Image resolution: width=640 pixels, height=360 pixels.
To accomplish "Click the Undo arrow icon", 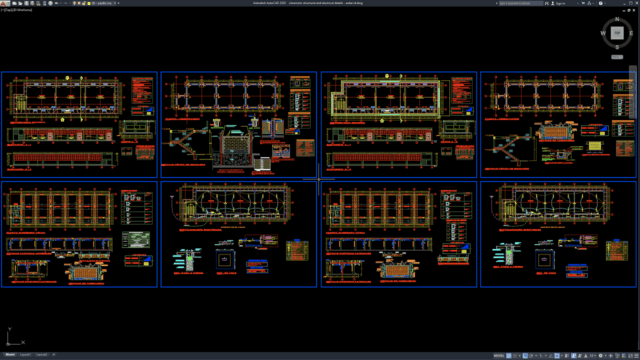I will click(x=56, y=3).
